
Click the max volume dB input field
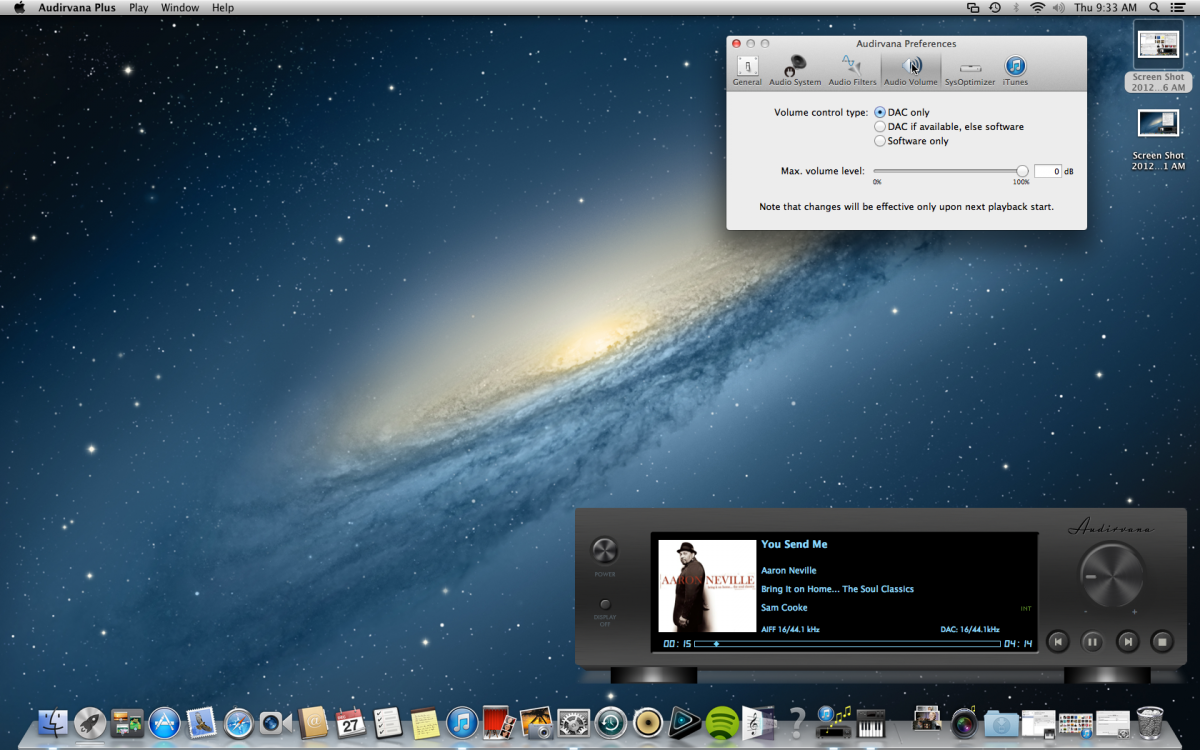[1047, 171]
